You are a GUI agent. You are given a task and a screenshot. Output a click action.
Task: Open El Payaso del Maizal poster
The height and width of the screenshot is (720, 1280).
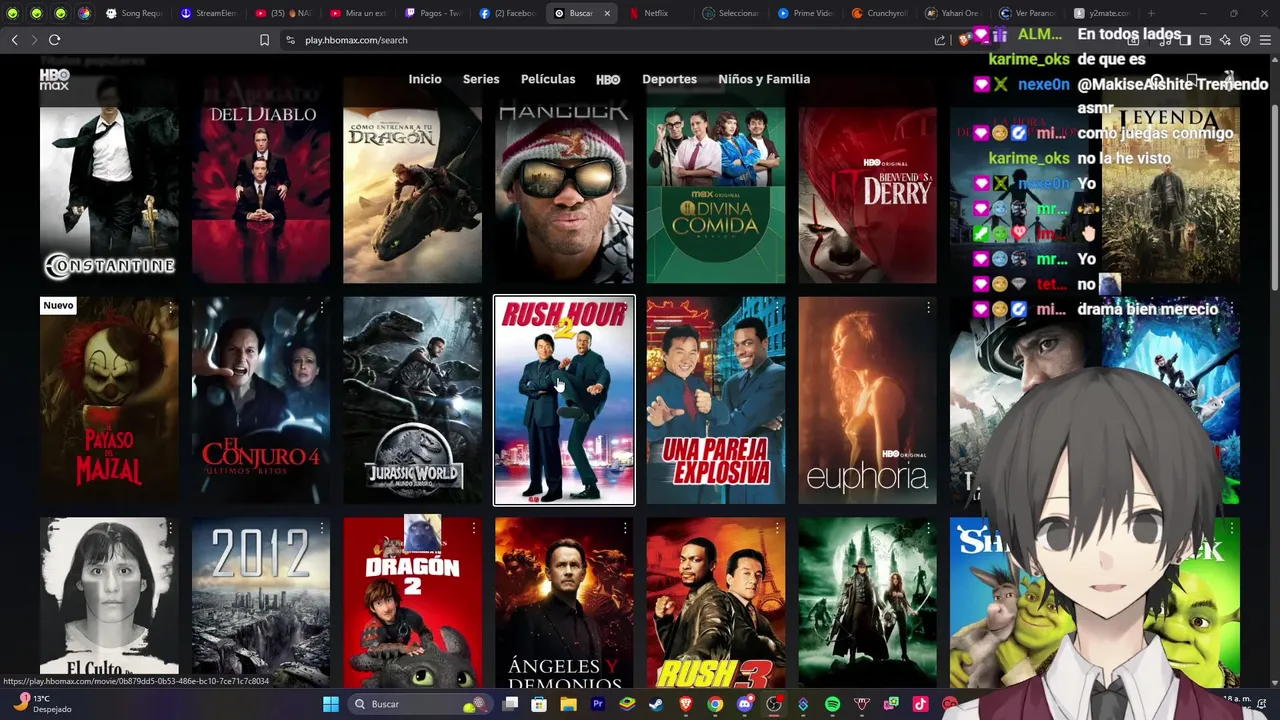(x=110, y=400)
